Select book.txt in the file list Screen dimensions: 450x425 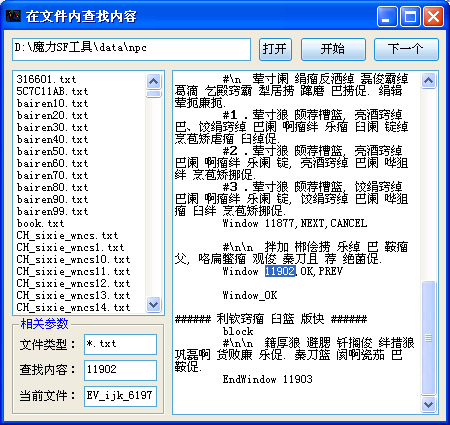pos(40,223)
